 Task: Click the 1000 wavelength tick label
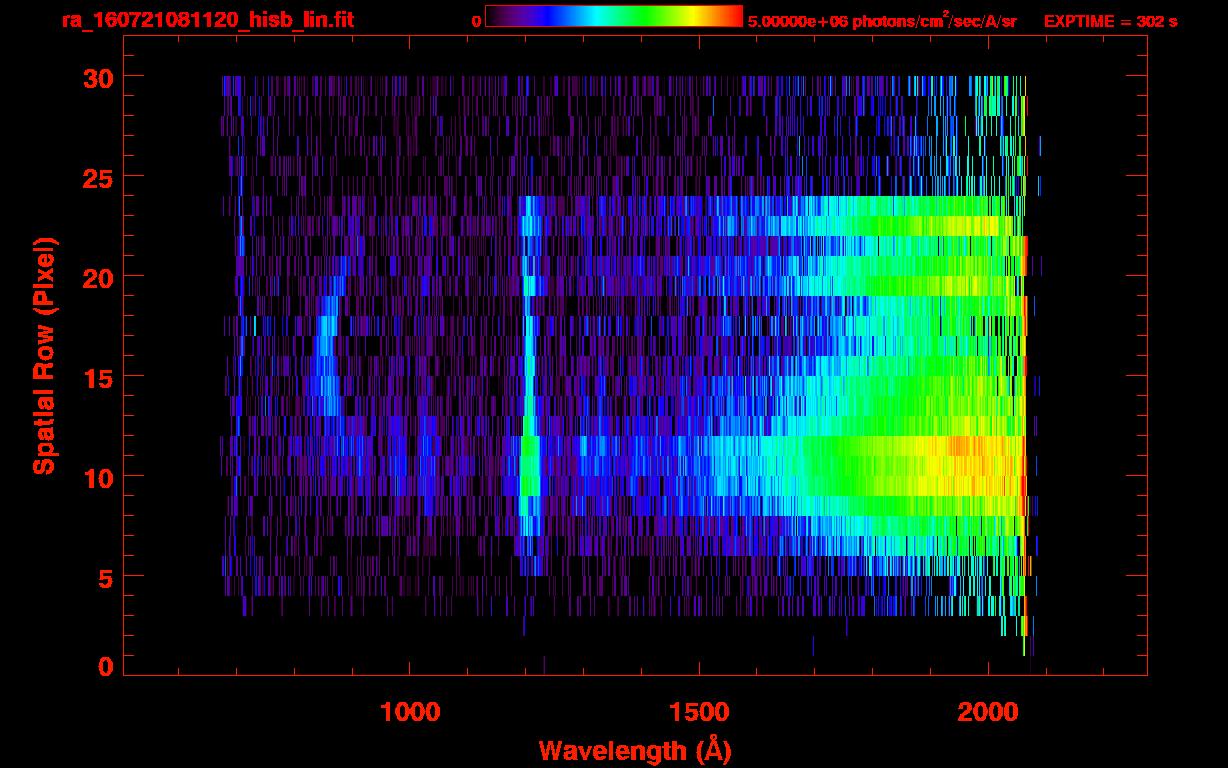(x=410, y=711)
